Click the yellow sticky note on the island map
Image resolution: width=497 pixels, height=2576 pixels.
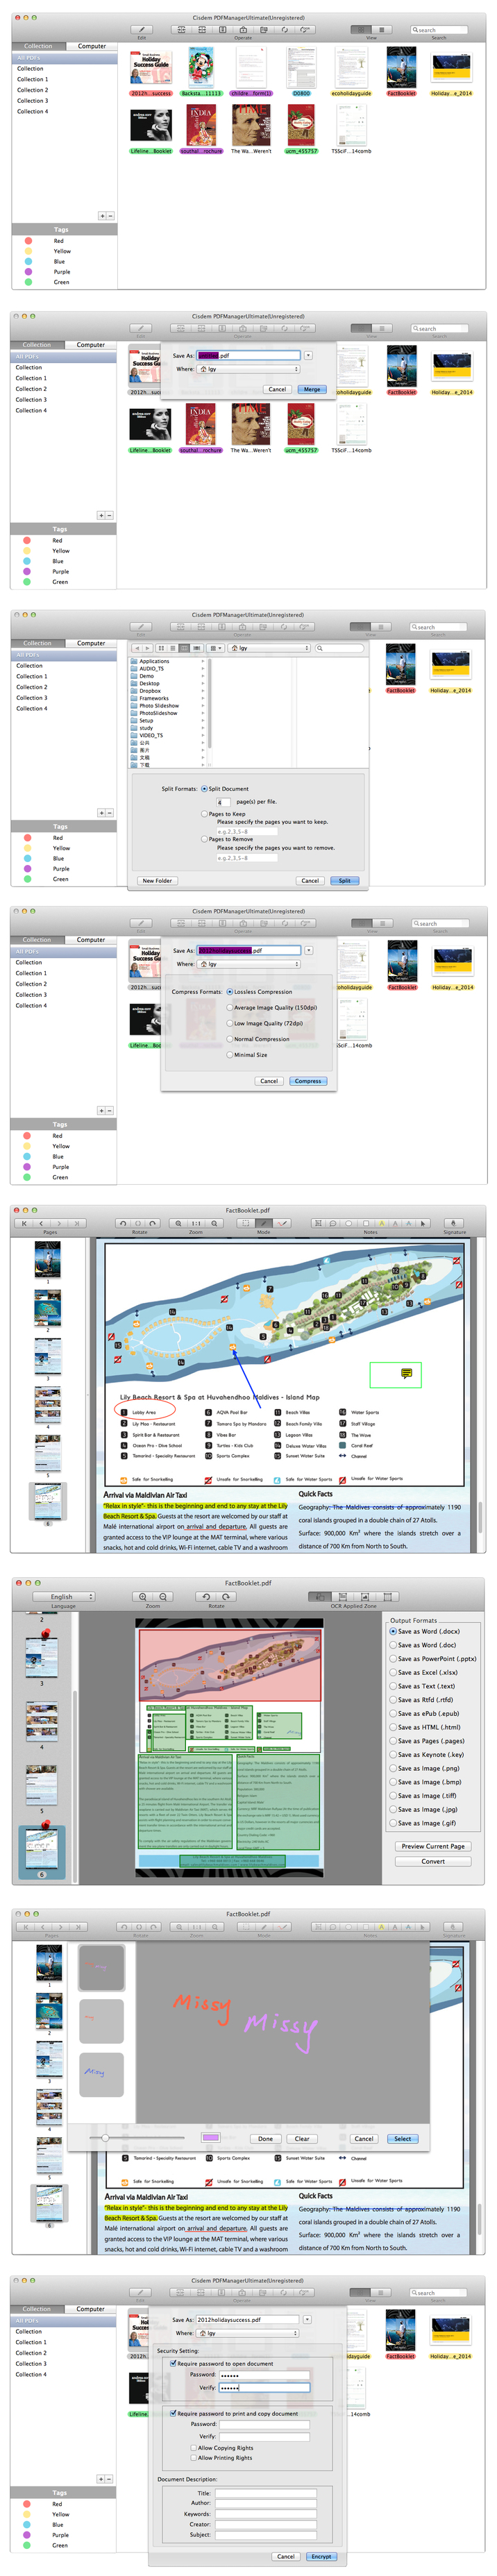[x=406, y=1373]
